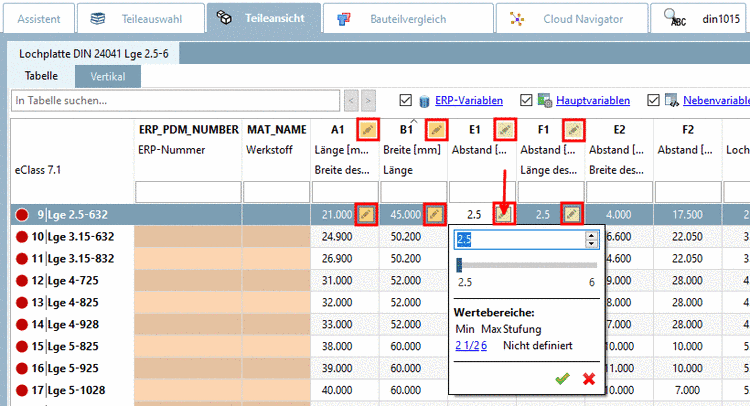This screenshot has height=406, width=750.
Task: Click the search ABC magnifier icon
Action: click(674, 18)
